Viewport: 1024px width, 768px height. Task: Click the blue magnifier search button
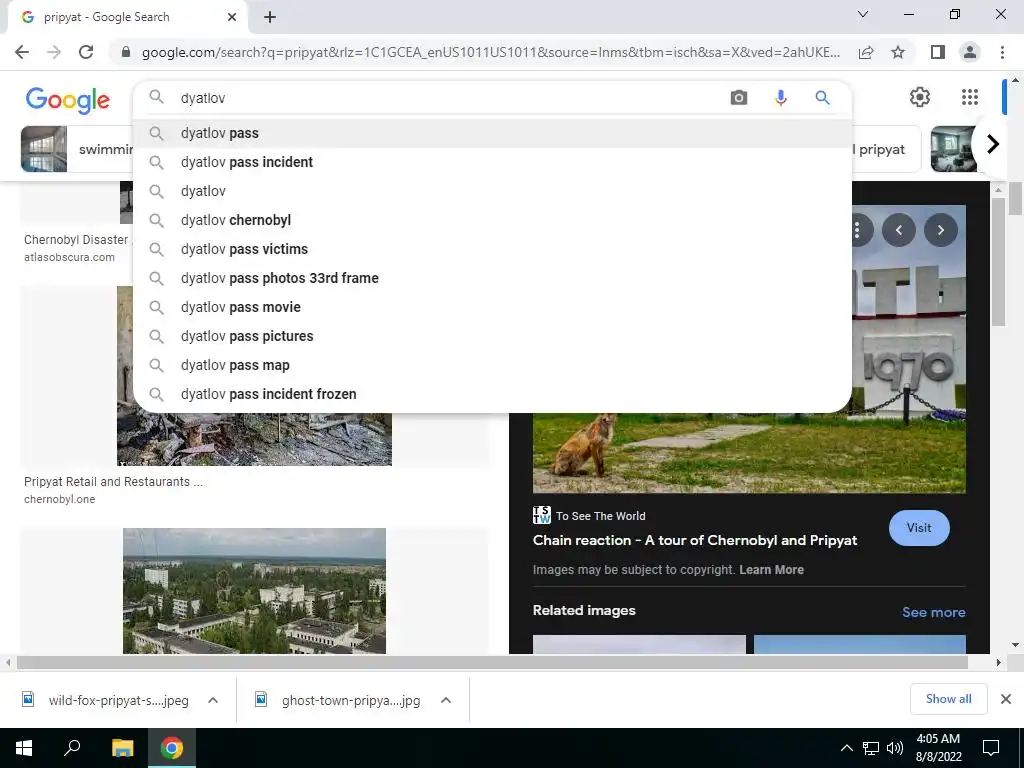(x=822, y=98)
